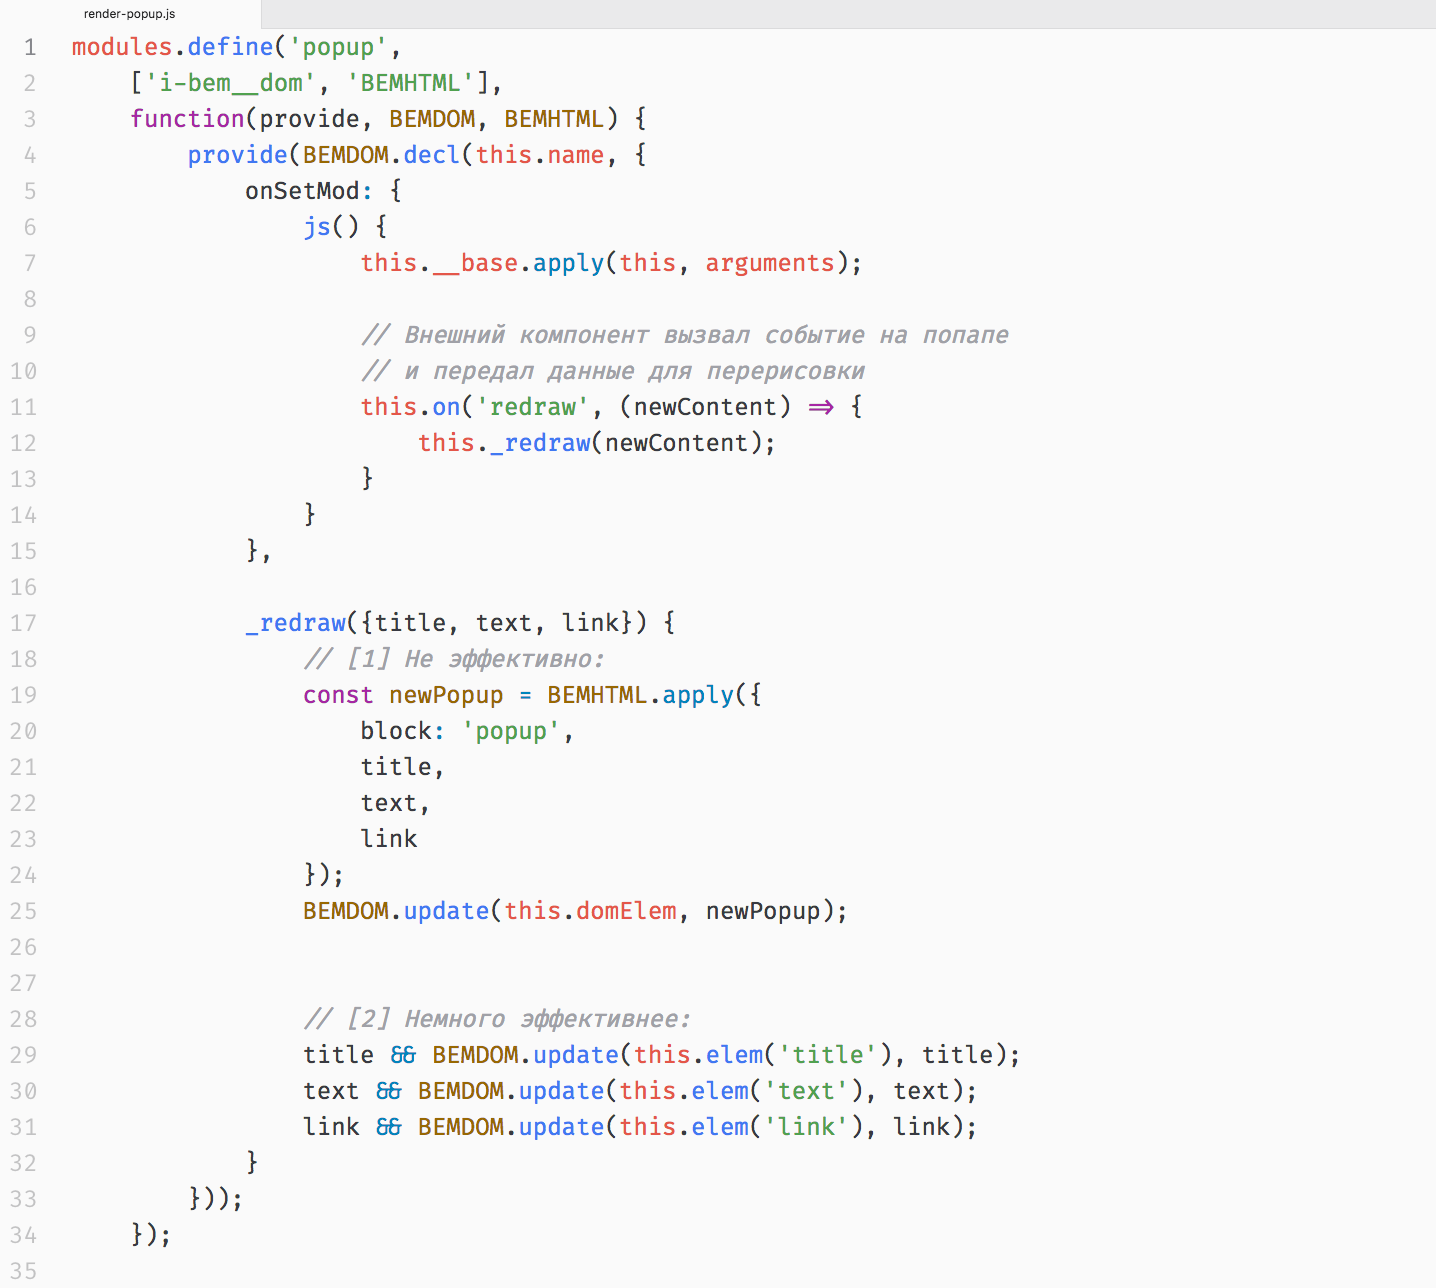Click 'onSetMod' property name
The width and height of the screenshot is (1436, 1288).
302,191
